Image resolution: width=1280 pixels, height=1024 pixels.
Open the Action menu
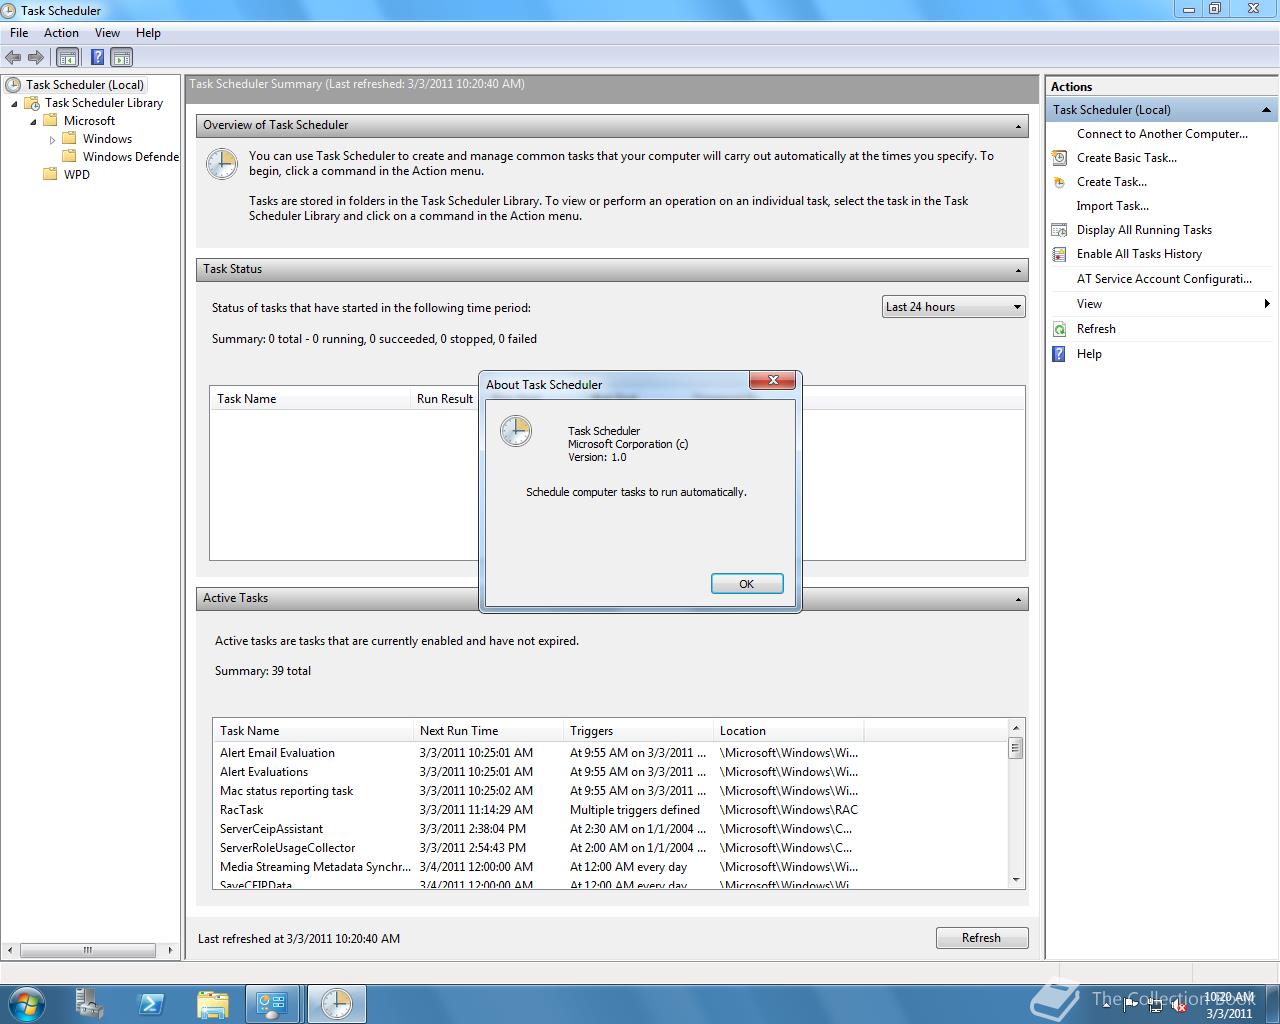pyautogui.click(x=61, y=33)
